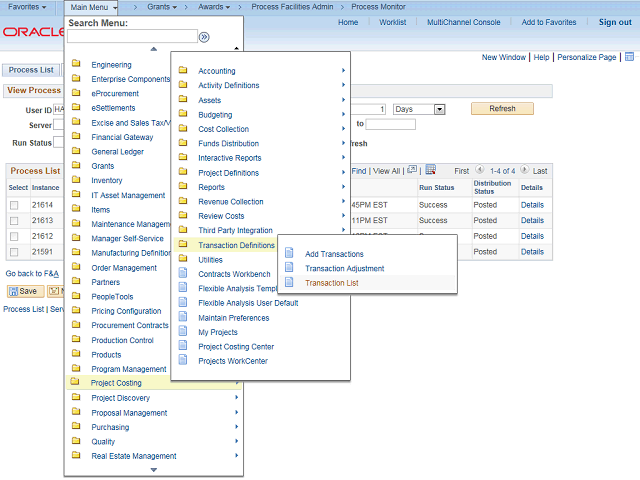Click the Engineering folder icon
This screenshot has height=480, width=640.
pos(76,65)
